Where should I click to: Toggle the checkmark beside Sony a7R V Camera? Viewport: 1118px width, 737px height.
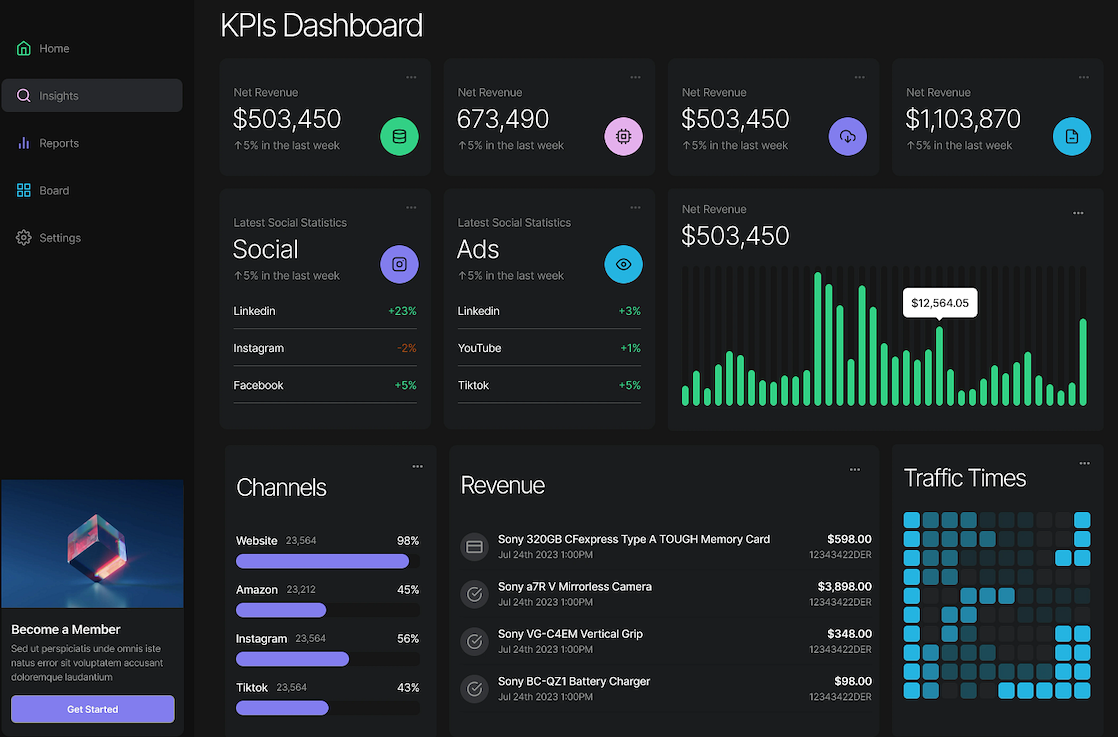[x=474, y=594]
